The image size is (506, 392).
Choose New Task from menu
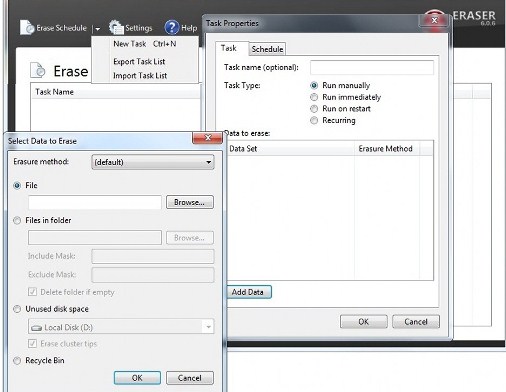pyautogui.click(x=145, y=44)
